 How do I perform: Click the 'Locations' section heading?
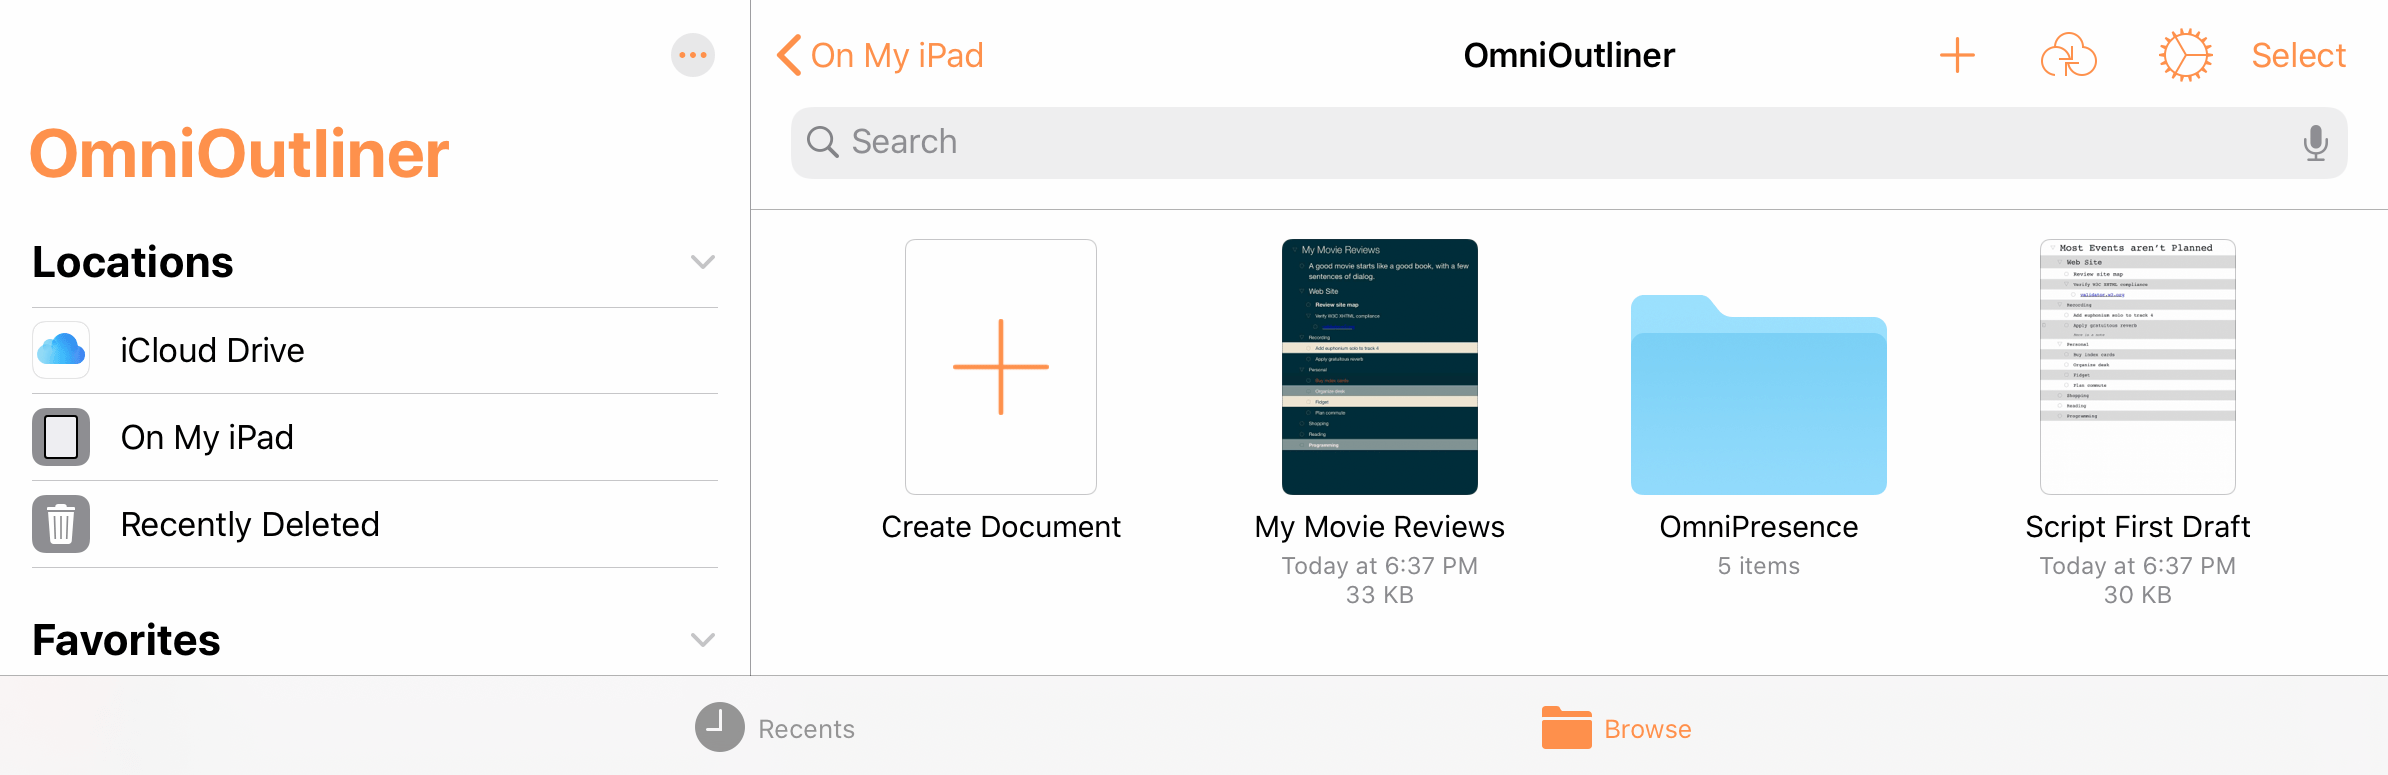tap(133, 262)
